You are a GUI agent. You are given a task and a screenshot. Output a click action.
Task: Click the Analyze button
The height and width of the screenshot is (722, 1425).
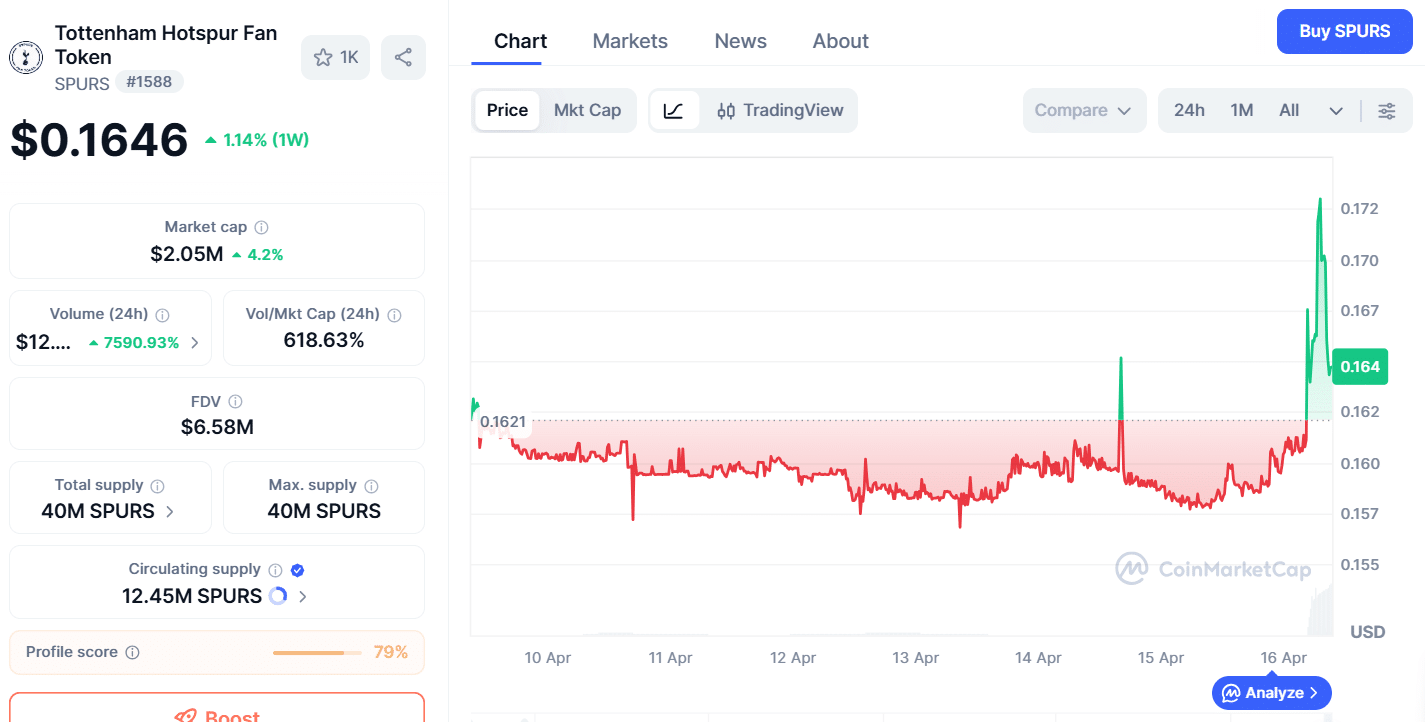1271,693
